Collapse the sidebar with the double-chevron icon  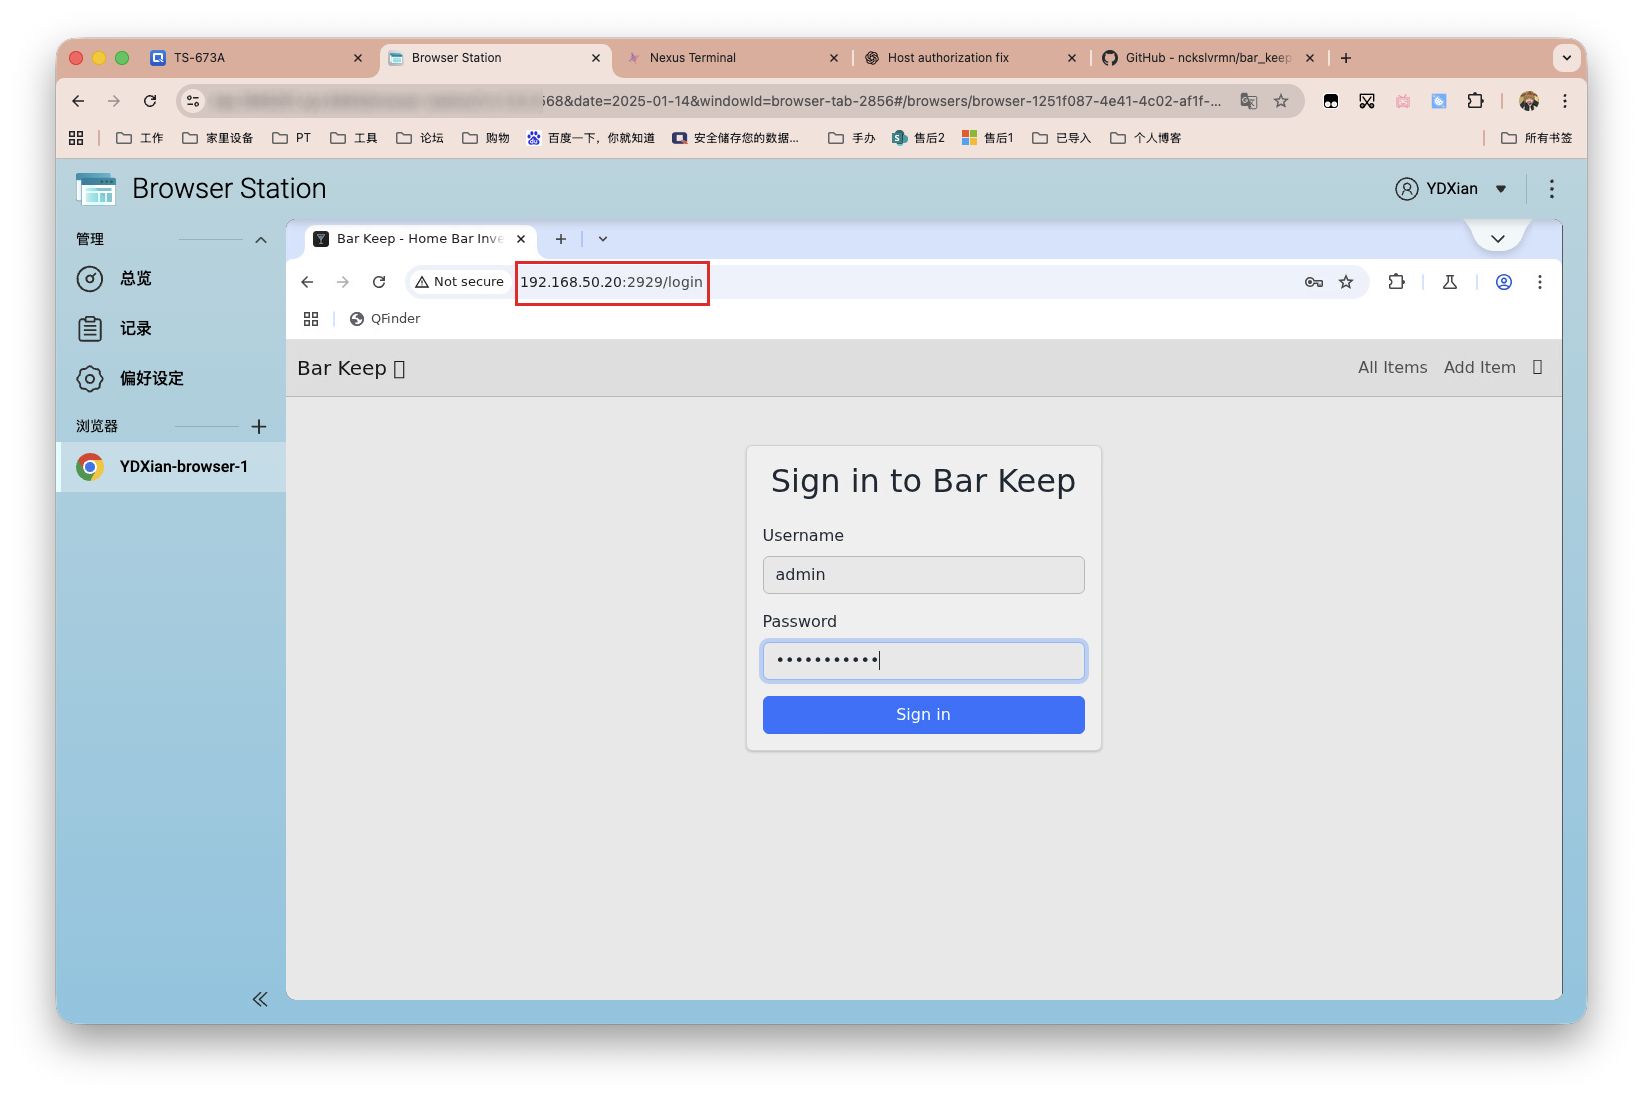(260, 999)
